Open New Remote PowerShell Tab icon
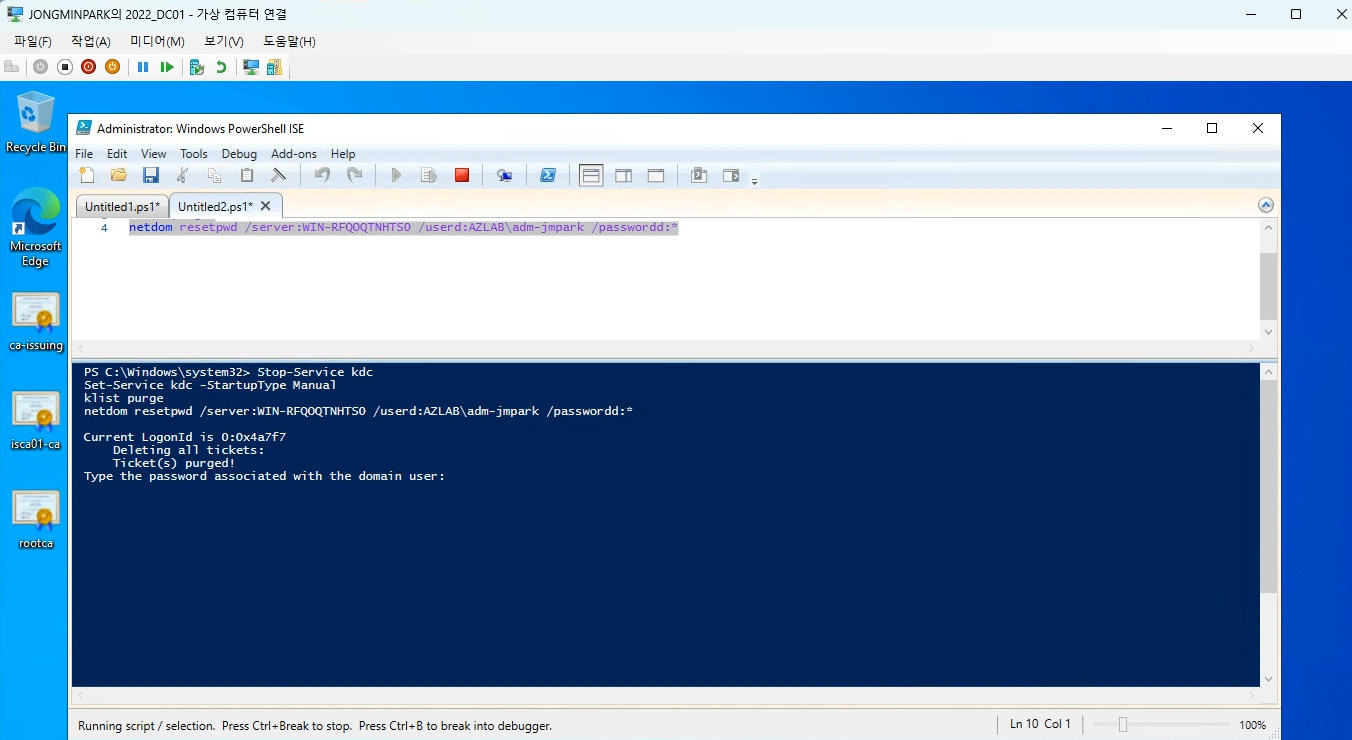The height and width of the screenshot is (740, 1352). [505, 176]
